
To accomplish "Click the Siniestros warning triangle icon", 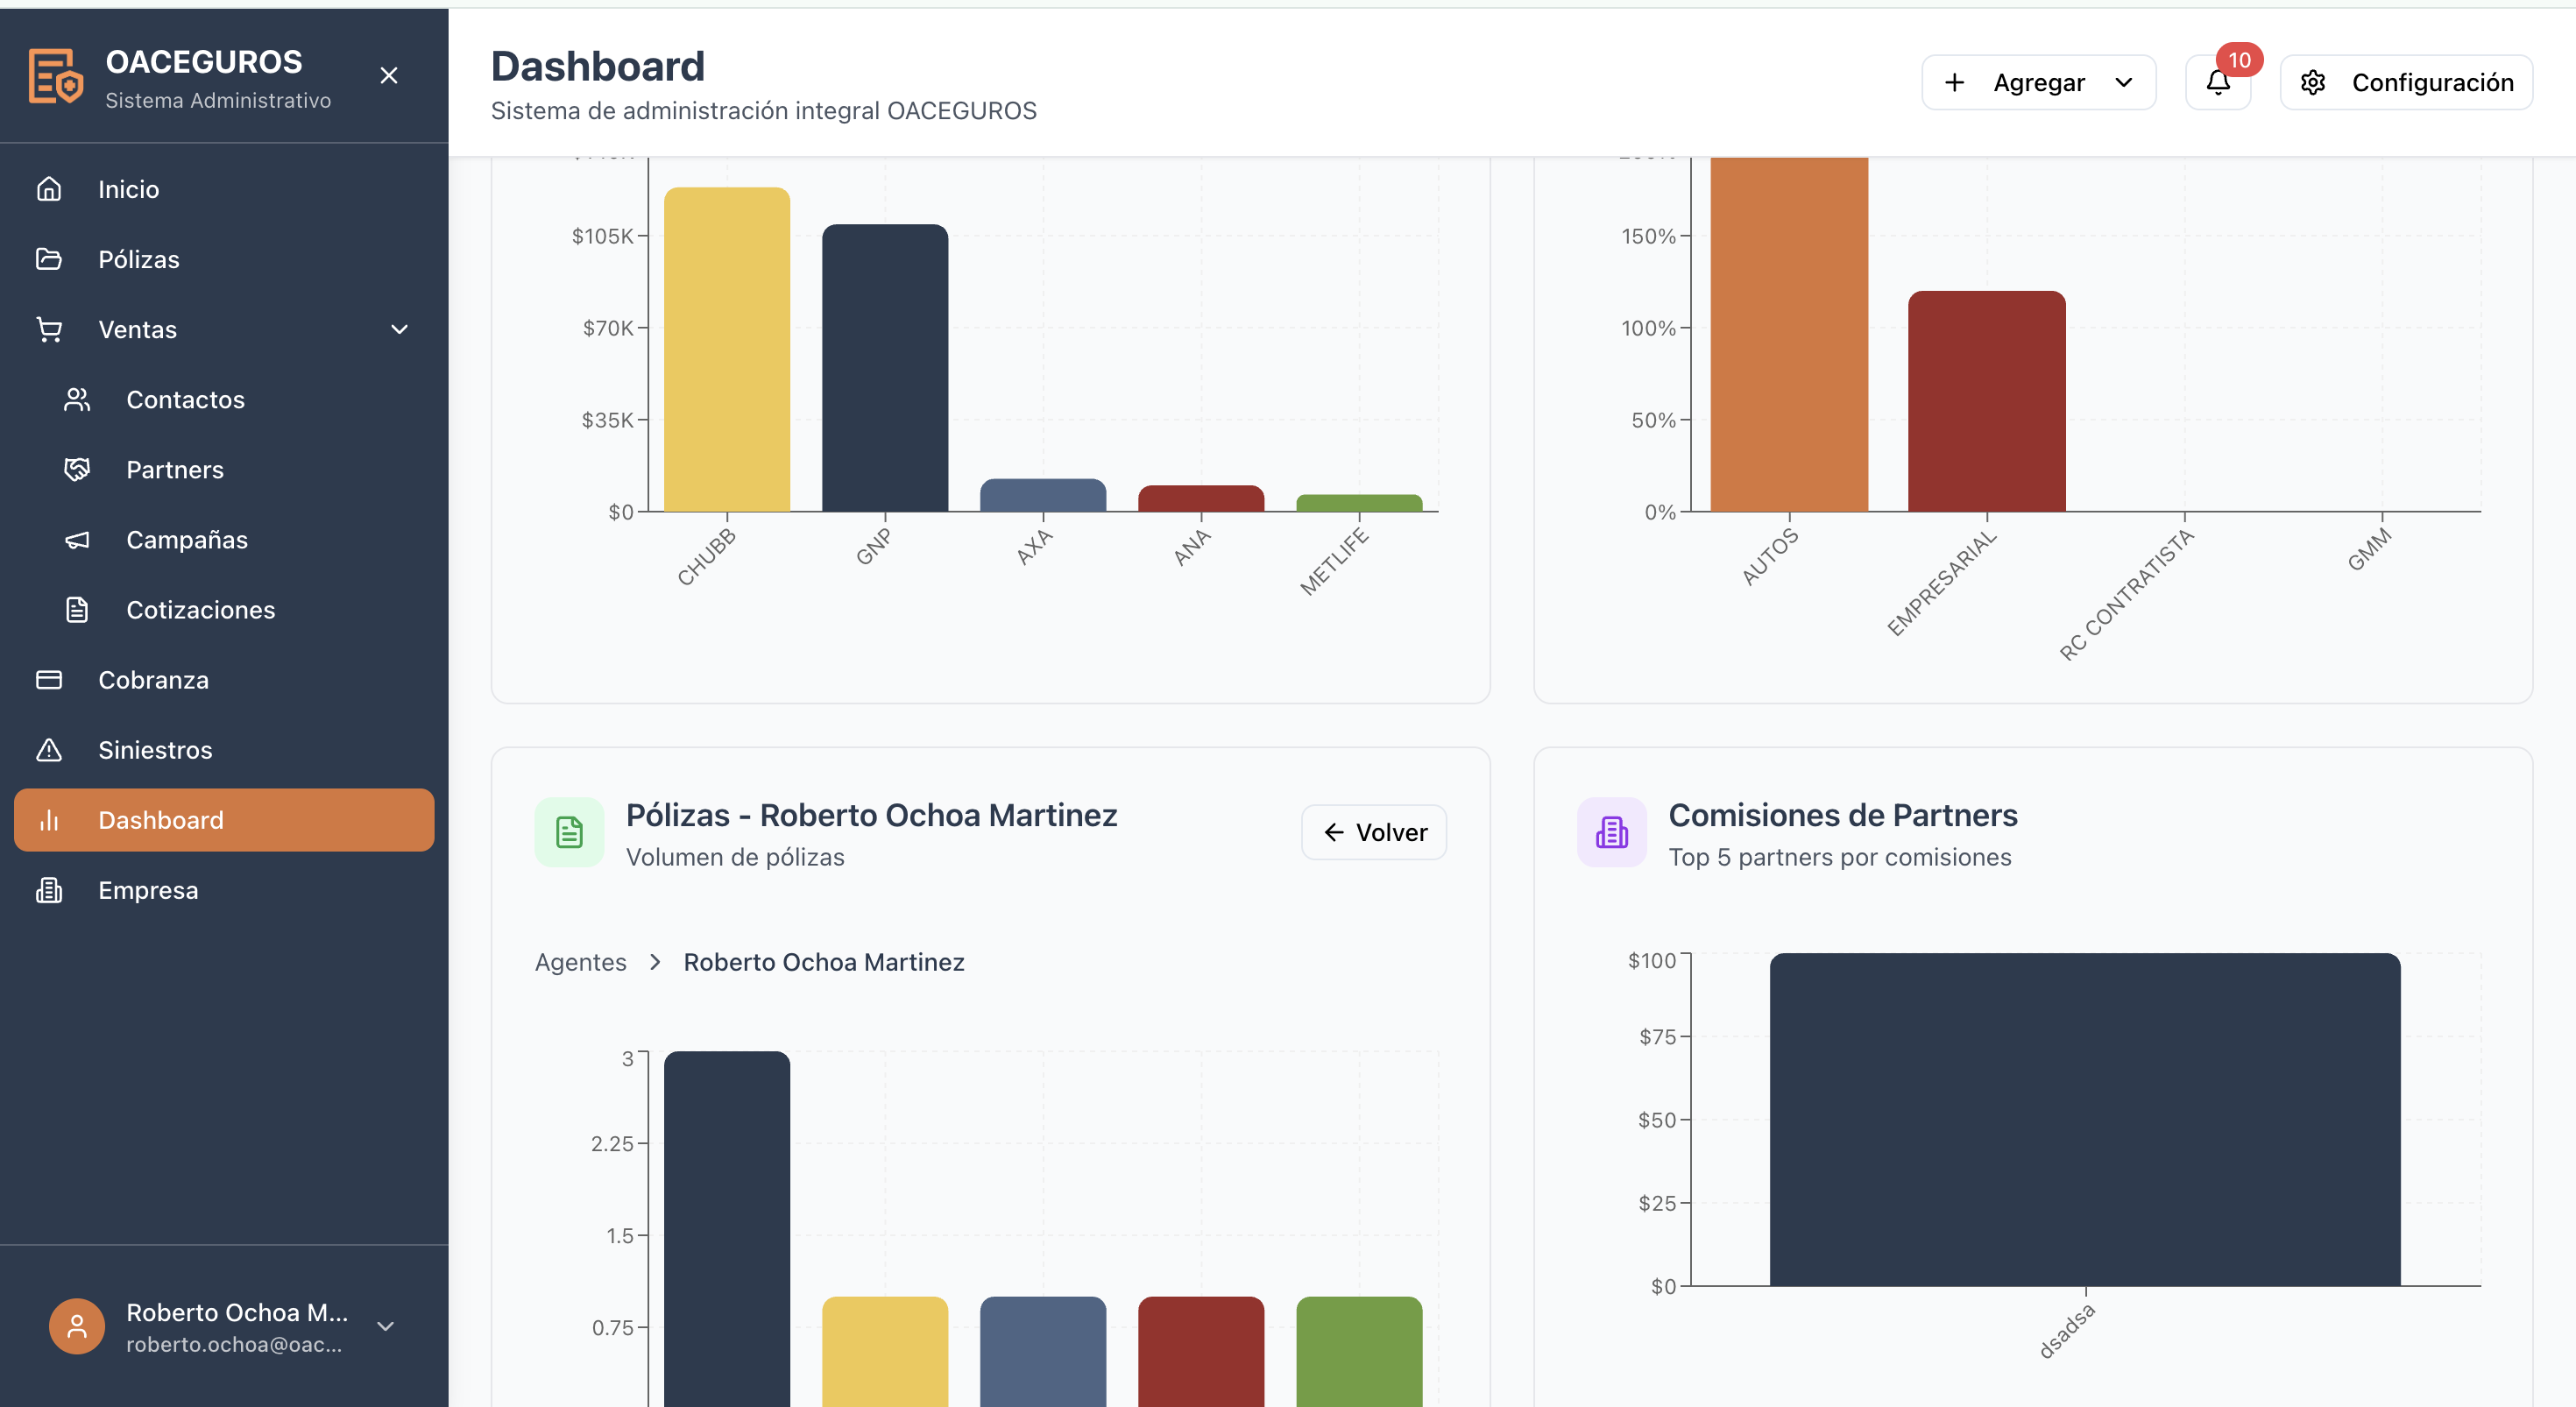I will [x=49, y=750].
